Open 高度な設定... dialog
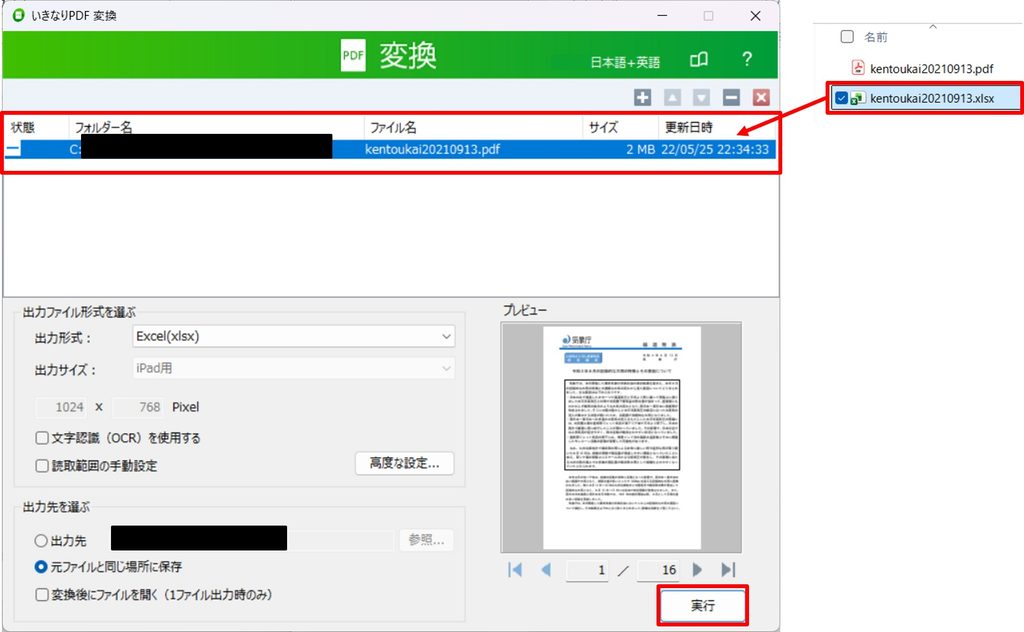Screen dimensions: 1024x632 click(x=404, y=463)
